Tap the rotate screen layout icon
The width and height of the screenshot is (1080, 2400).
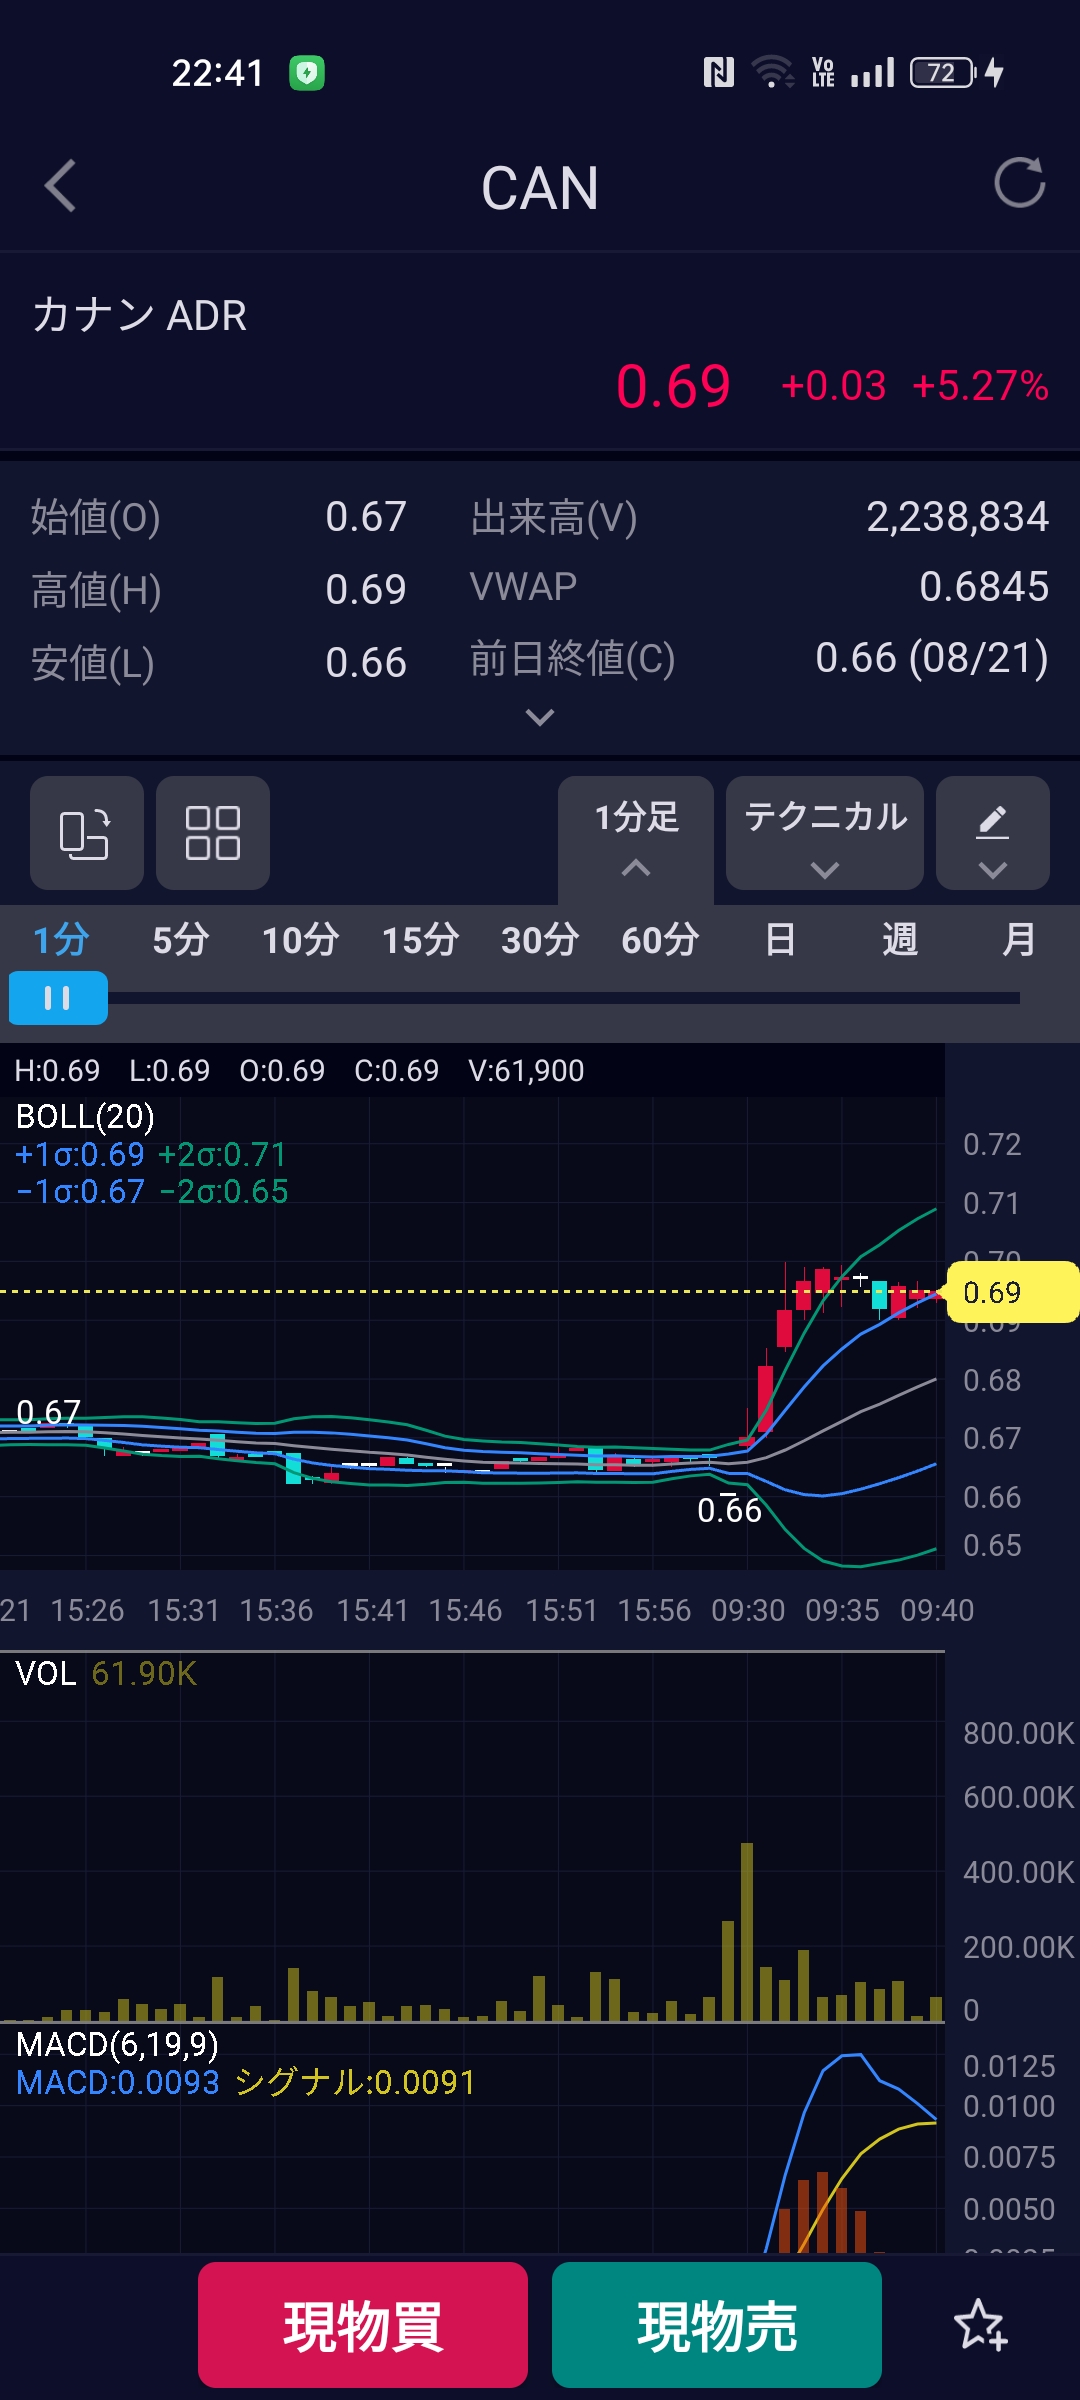coord(86,833)
